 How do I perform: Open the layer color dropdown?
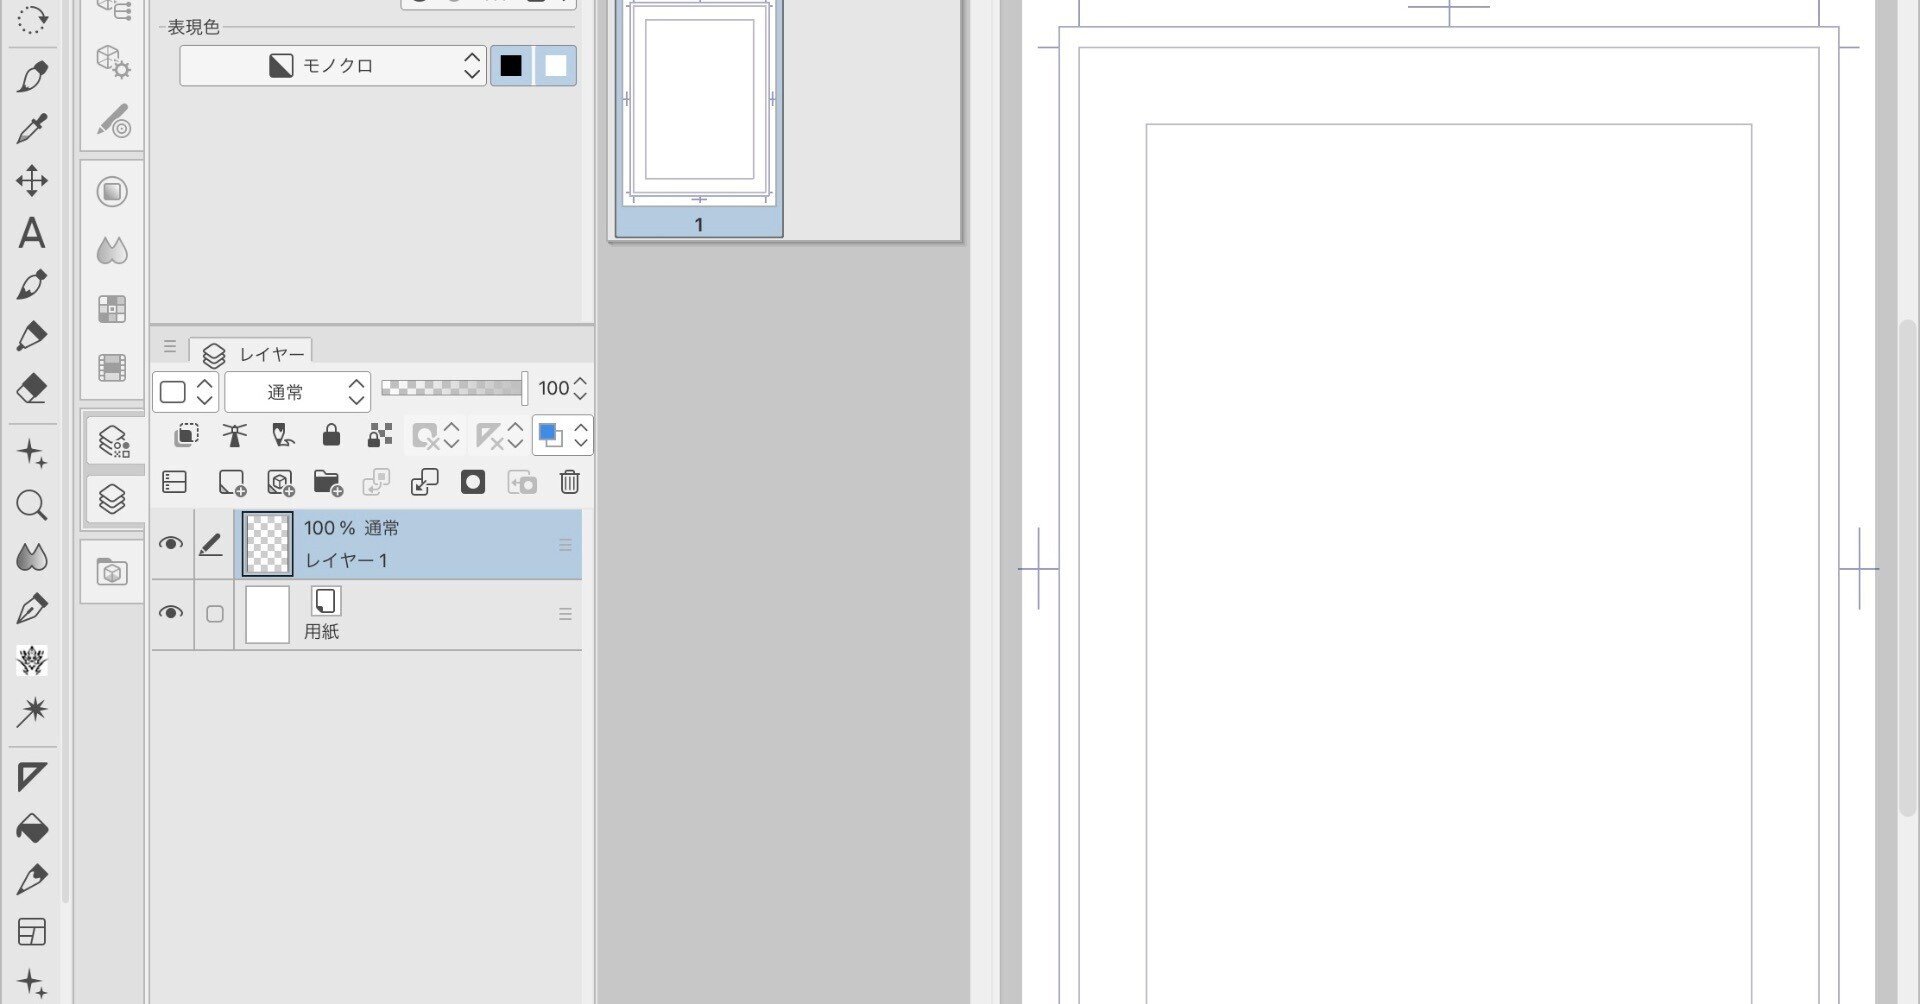(x=562, y=435)
